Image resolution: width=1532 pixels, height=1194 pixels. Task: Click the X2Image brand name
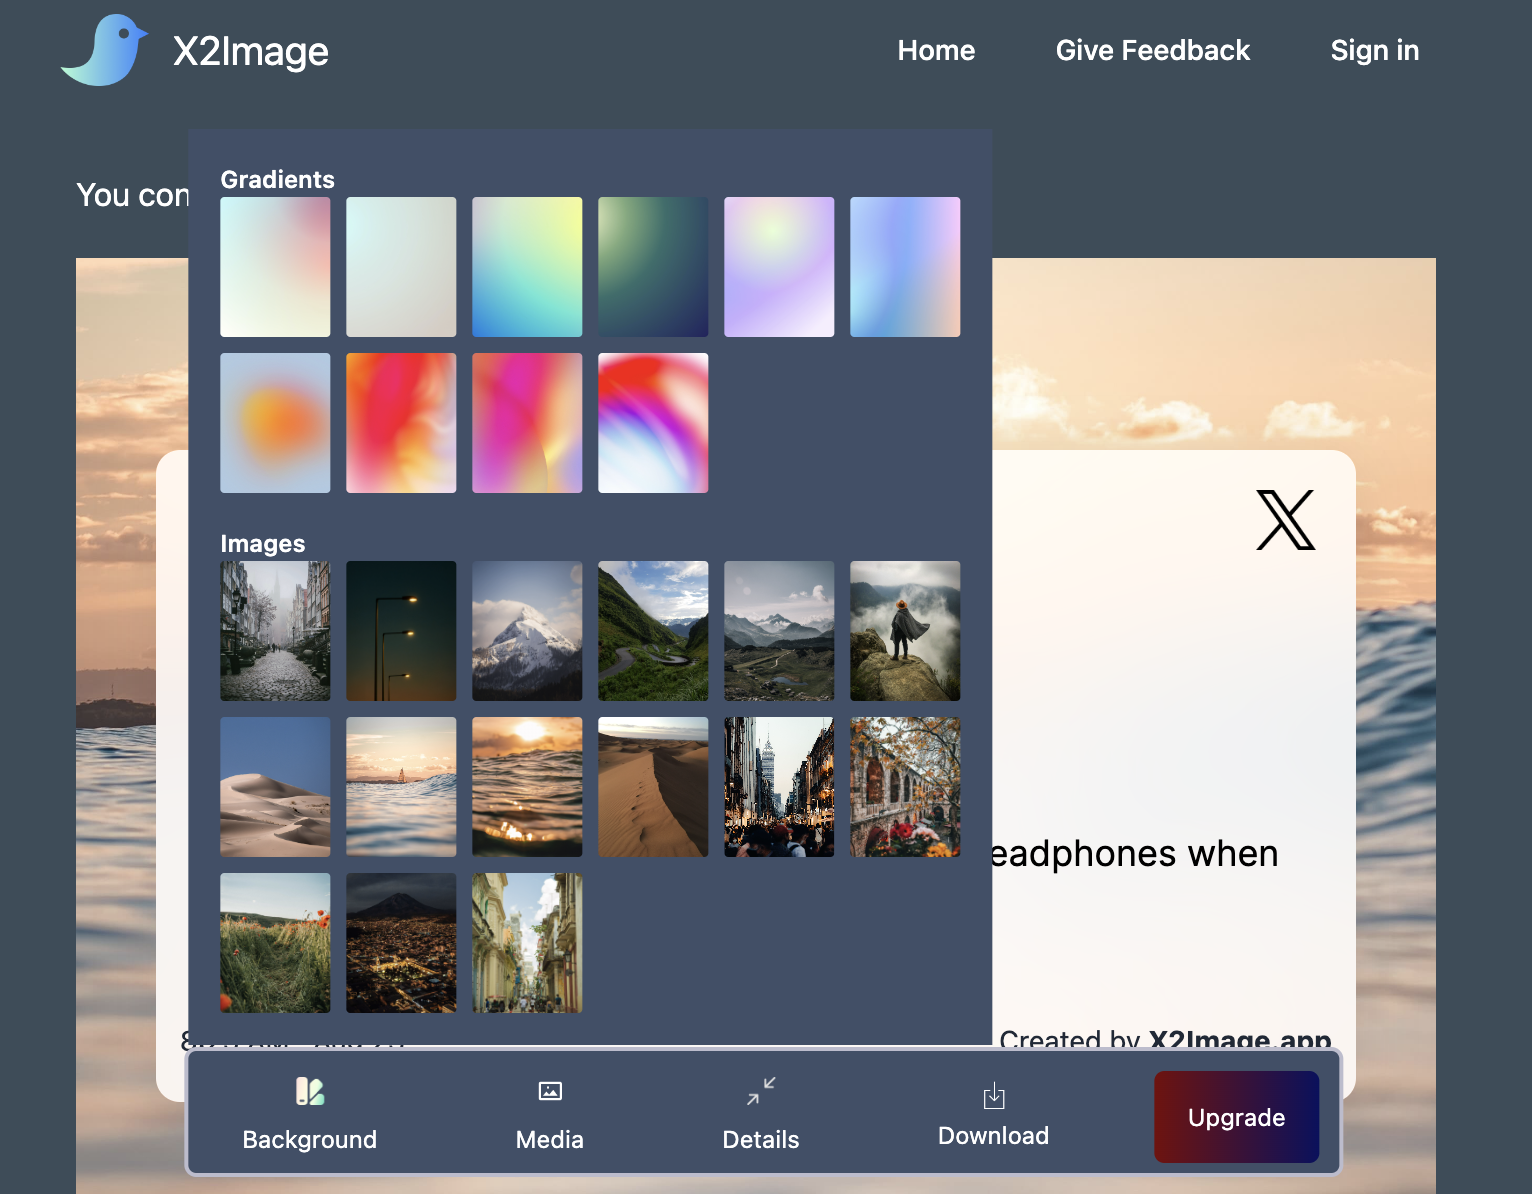point(251,51)
